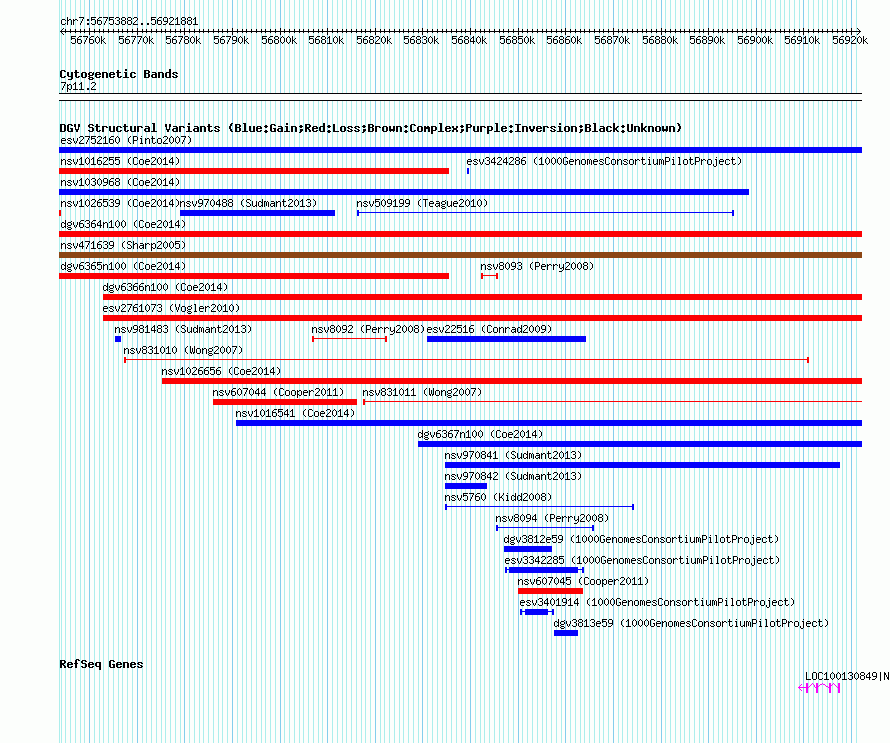Click nsv1030968 (Coe2014) label
890x743 pixels.
(120, 182)
